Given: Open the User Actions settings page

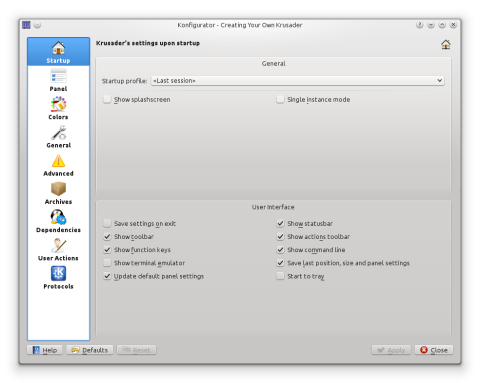Looking at the screenshot, I should click(58, 249).
